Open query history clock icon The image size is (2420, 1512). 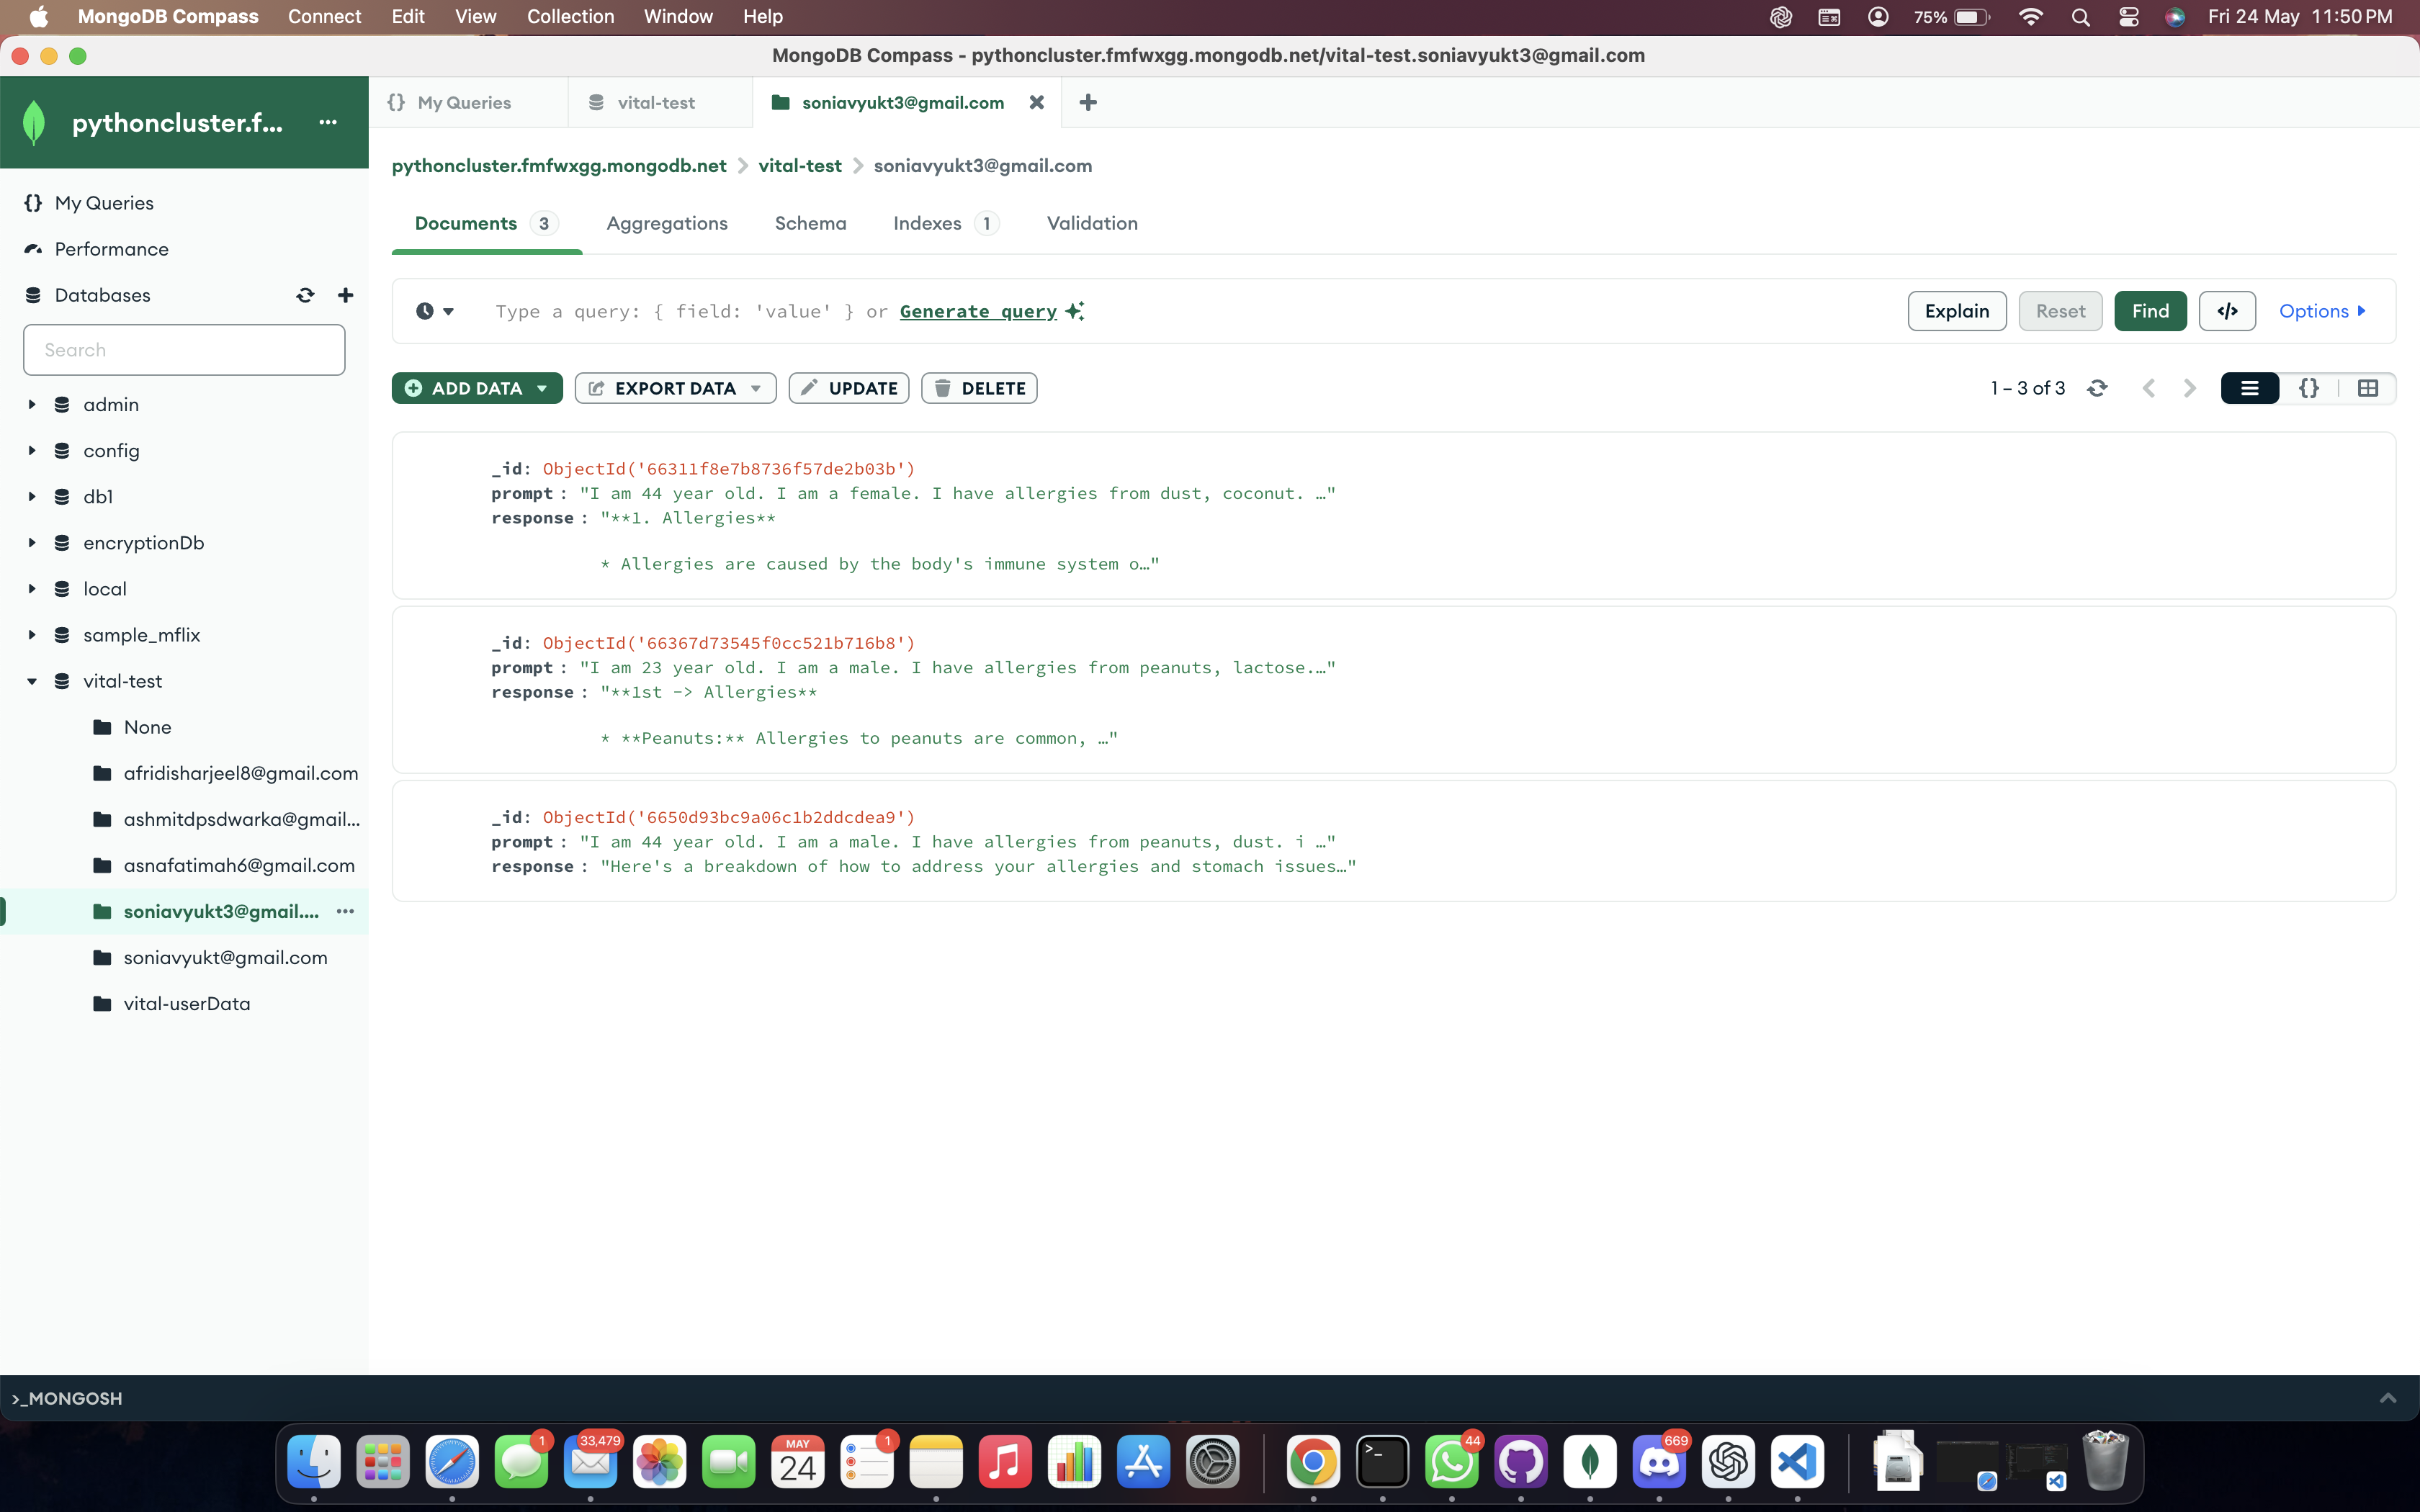point(435,311)
